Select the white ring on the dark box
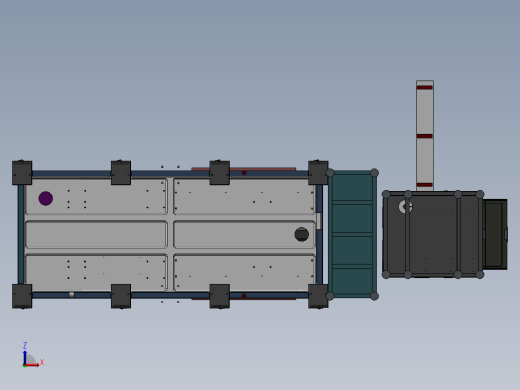The height and width of the screenshot is (390, 520). point(405,207)
